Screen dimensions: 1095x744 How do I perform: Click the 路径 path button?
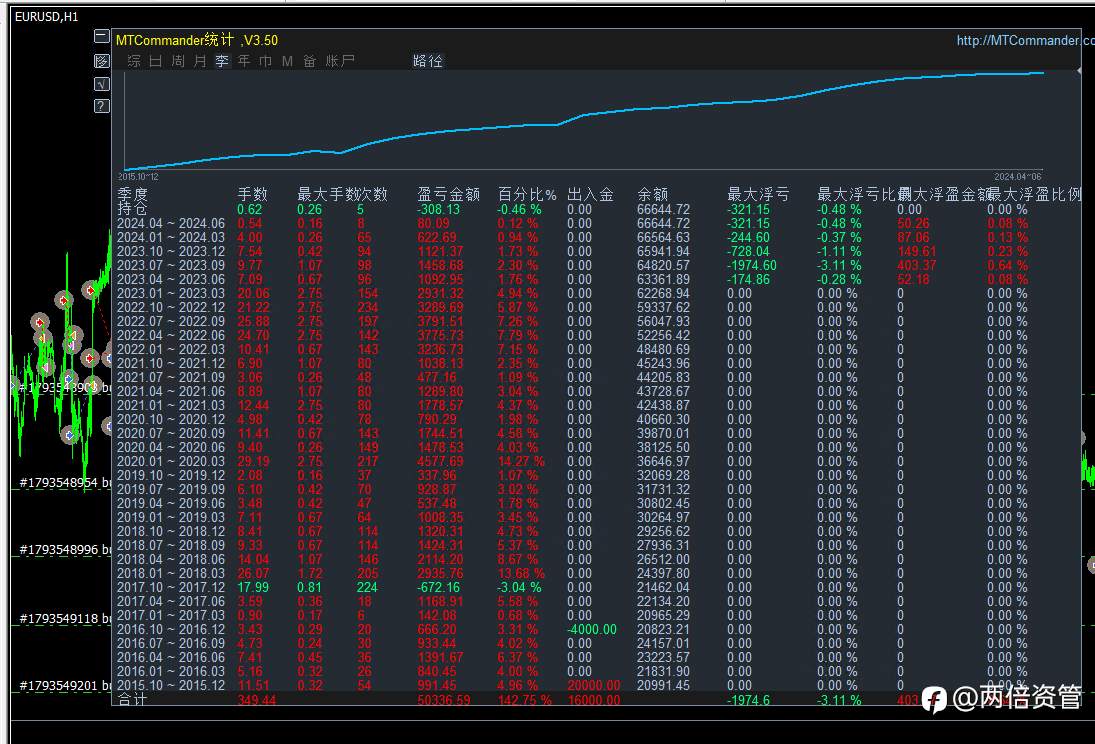(x=428, y=61)
